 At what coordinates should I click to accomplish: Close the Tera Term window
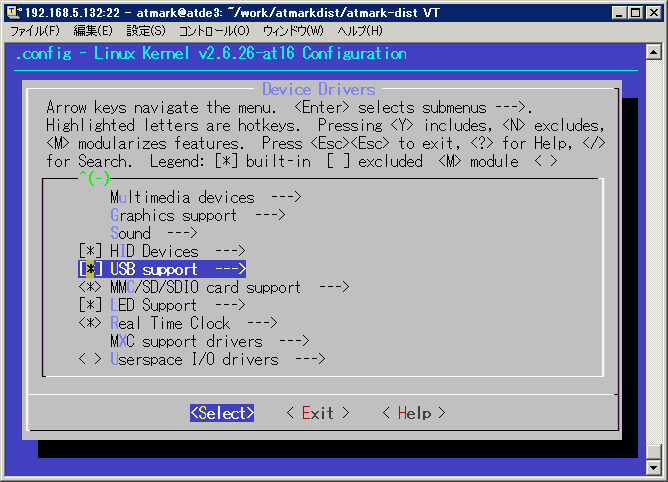tap(654, 13)
